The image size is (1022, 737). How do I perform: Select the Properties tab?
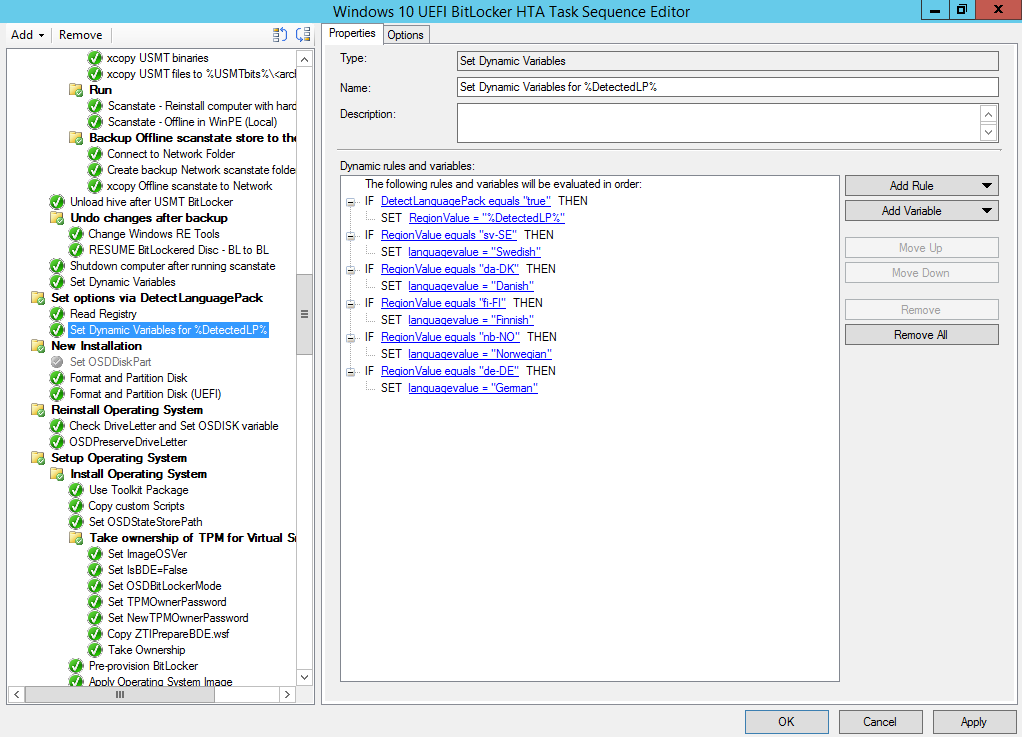pyautogui.click(x=352, y=33)
